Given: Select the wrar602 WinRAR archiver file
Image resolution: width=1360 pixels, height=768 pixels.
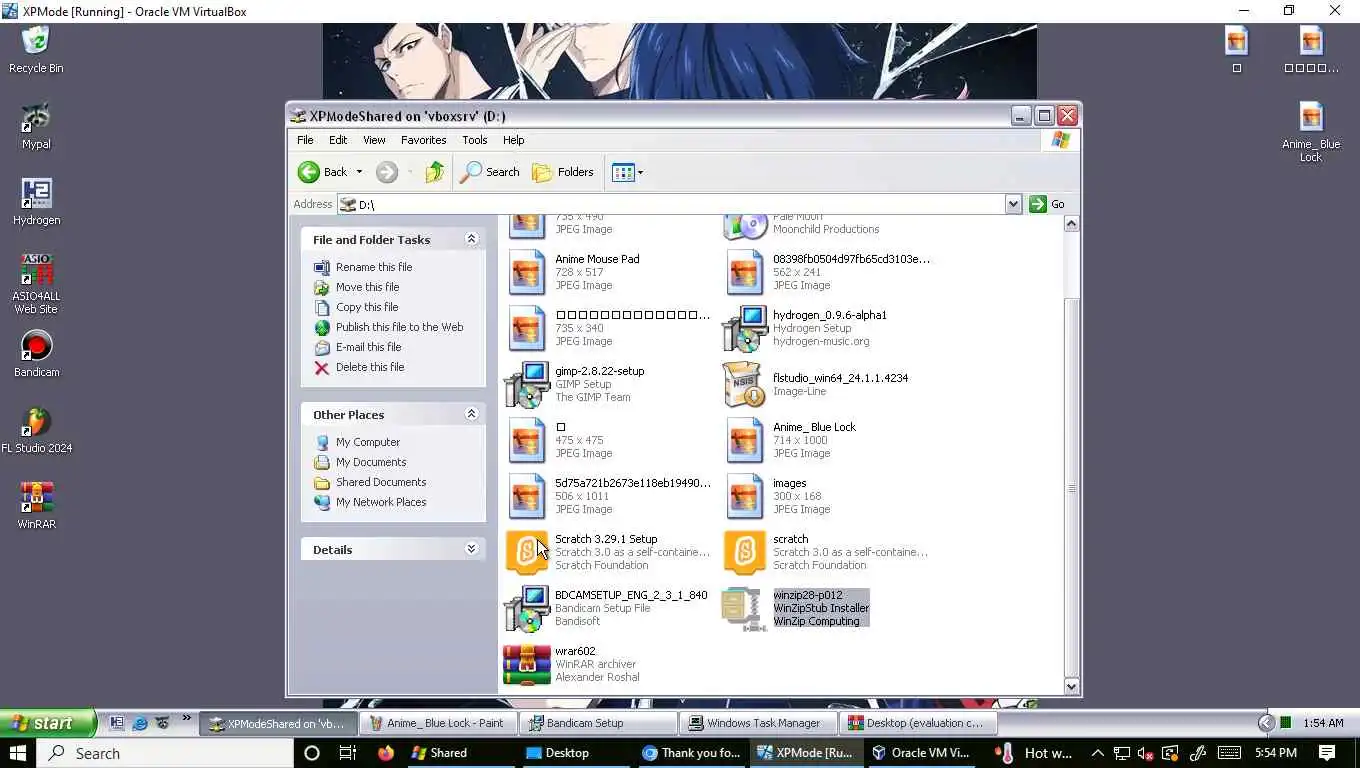Looking at the screenshot, I should (572, 664).
